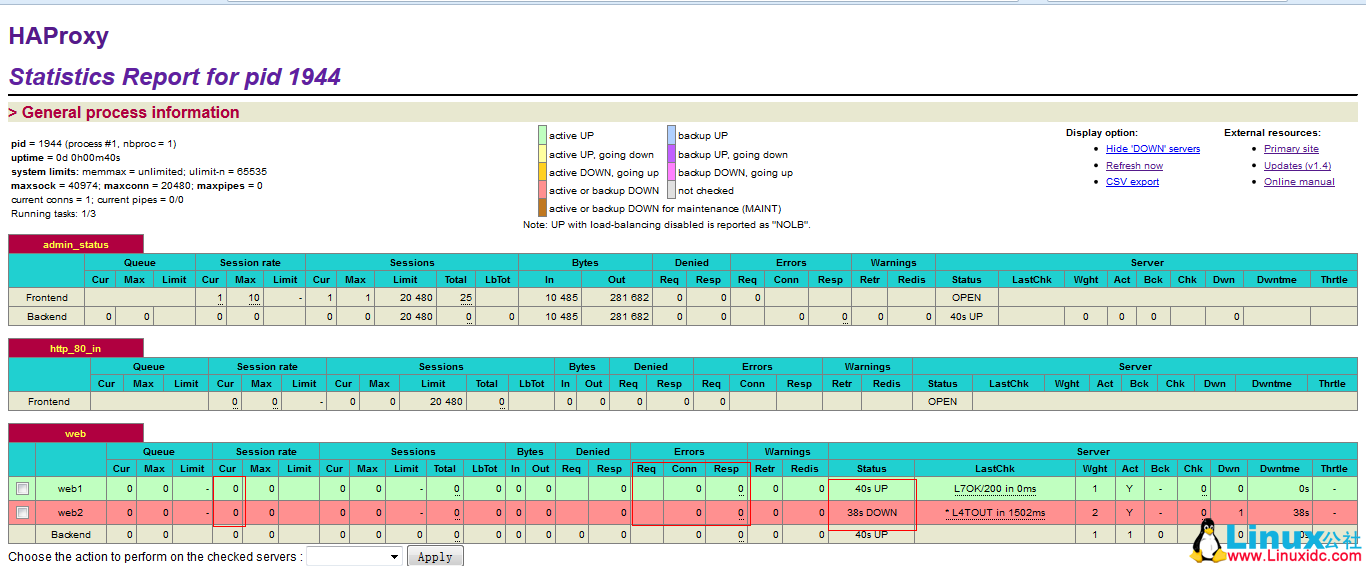The image size is (1366, 566).
Task: Click the web2 server name cell
Action: (x=70, y=513)
